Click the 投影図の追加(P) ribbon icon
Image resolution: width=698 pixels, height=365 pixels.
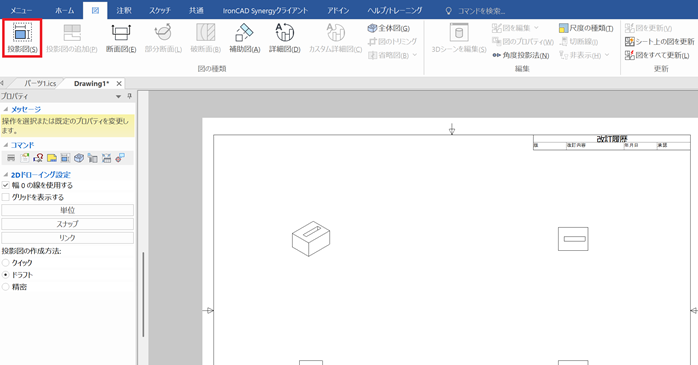pyautogui.click(x=72, y=38)
